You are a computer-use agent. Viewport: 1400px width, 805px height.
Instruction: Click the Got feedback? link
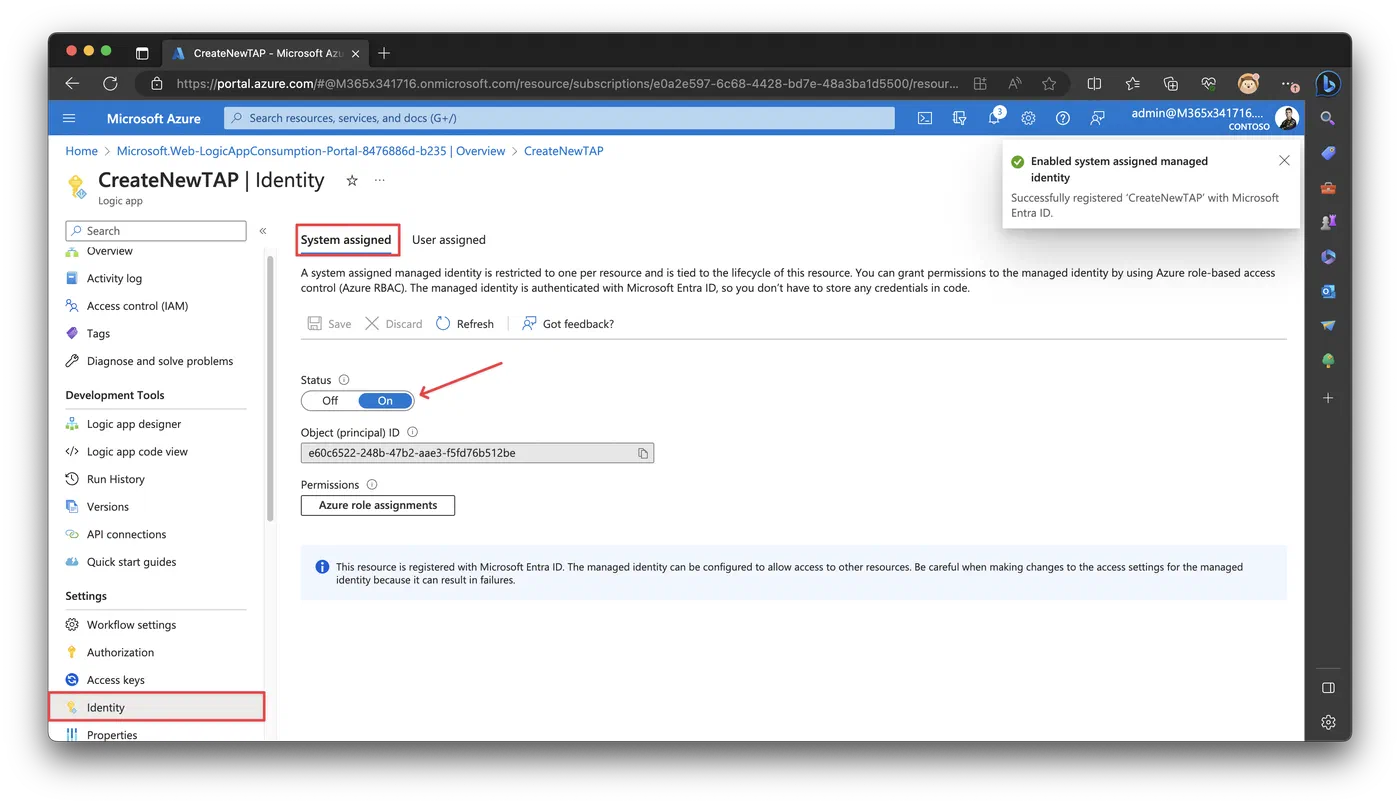pos(568,324)
